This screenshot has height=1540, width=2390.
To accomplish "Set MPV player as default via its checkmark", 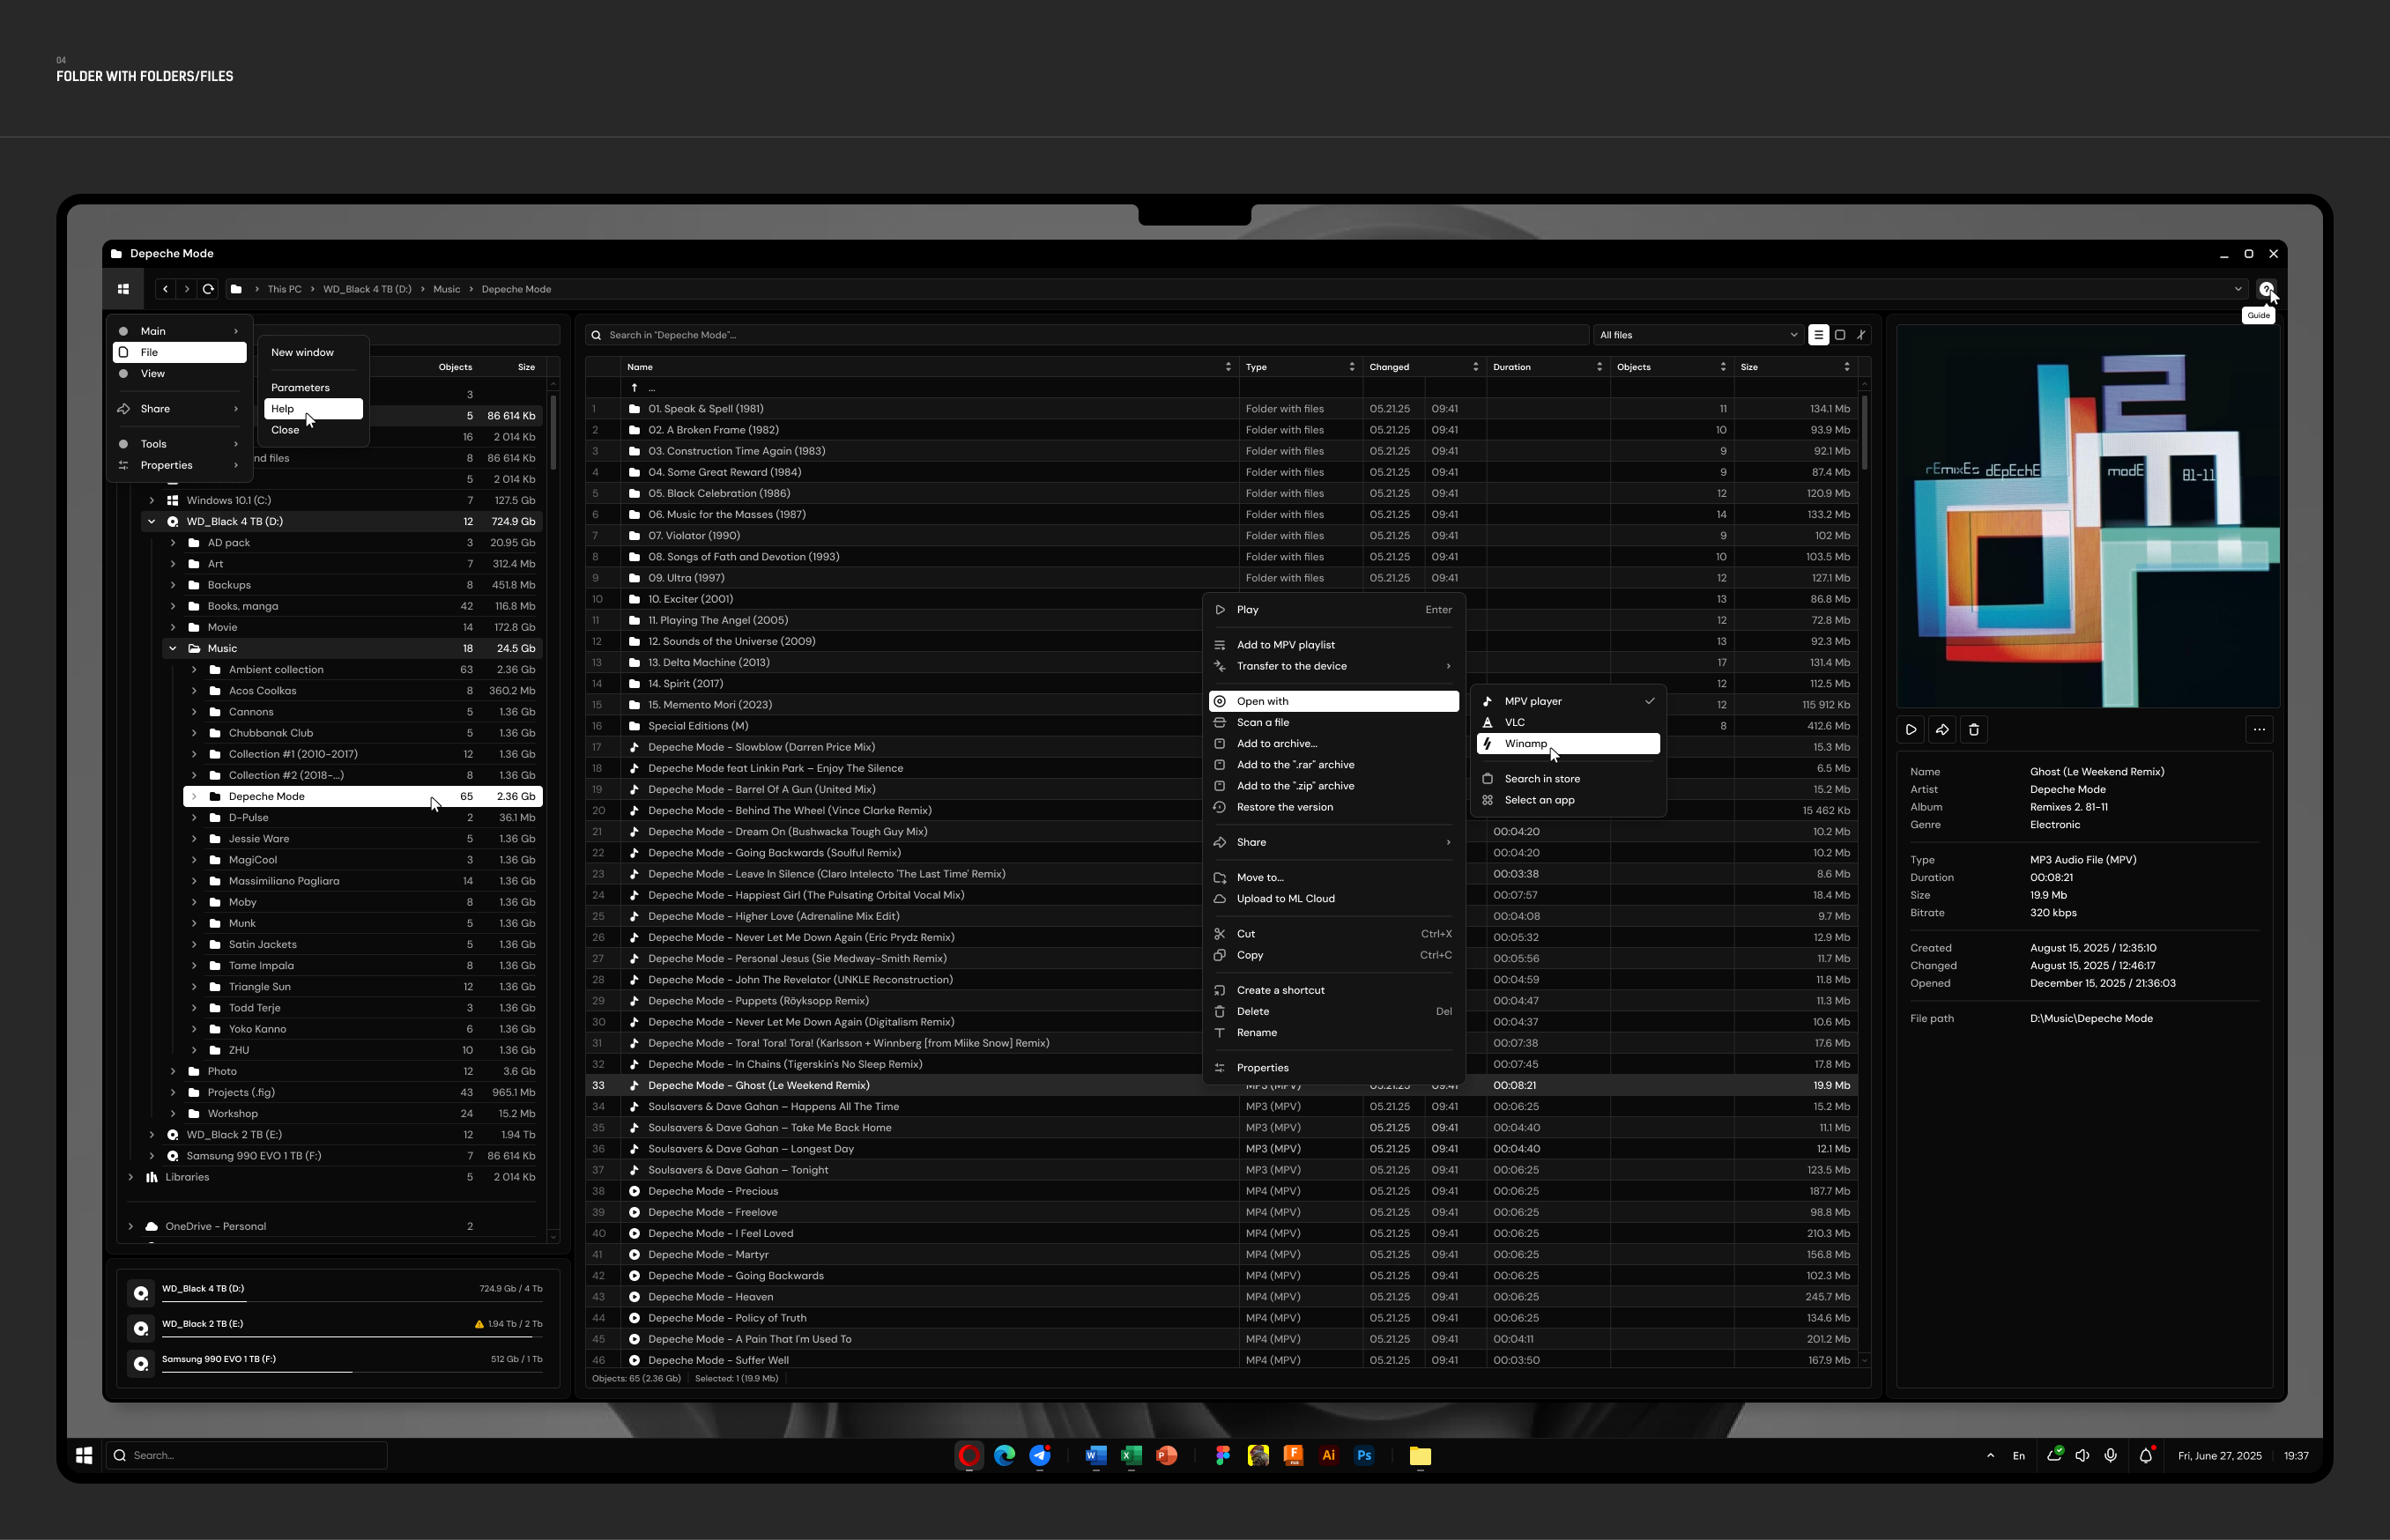I will (1650, 701).
